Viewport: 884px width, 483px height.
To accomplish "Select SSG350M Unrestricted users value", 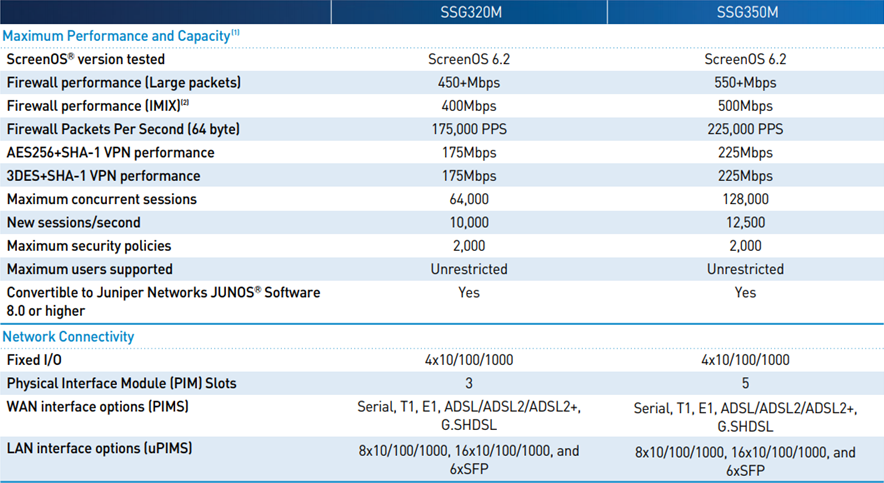I will click(745, 269).
